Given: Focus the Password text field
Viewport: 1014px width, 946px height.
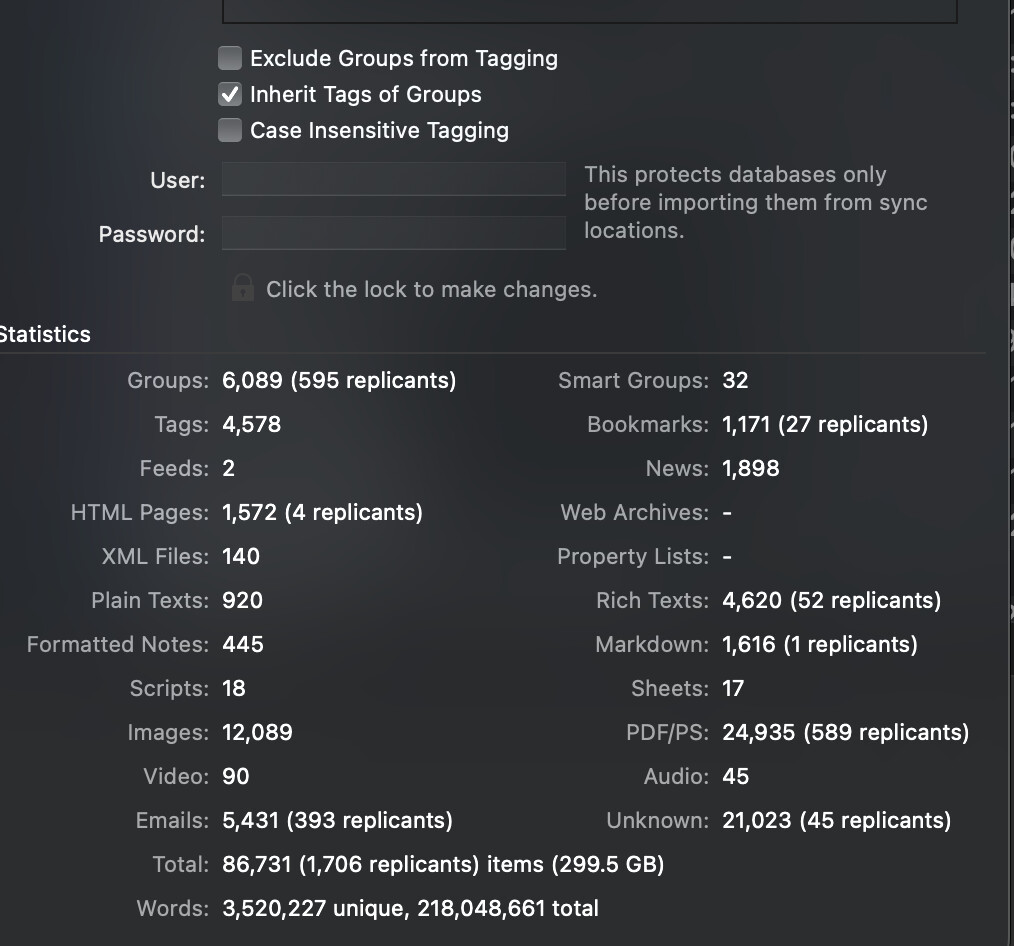Looking at the screenshot, I should 394,233.
